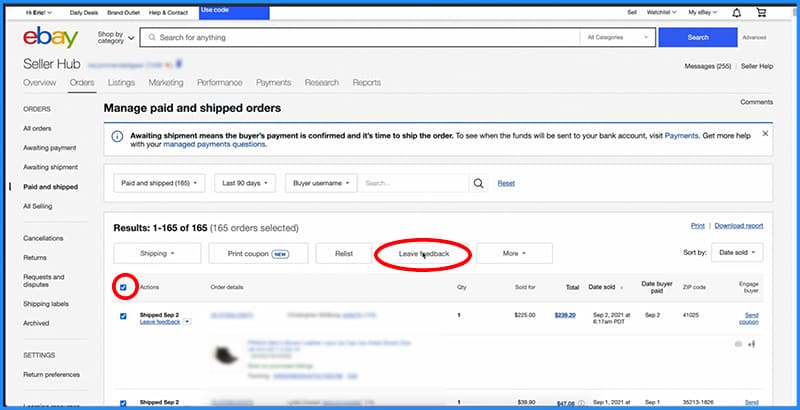Open the Shipping bulk action dropdown
The height and width of the screenshot is (410, 800).
tap(157, 253)
